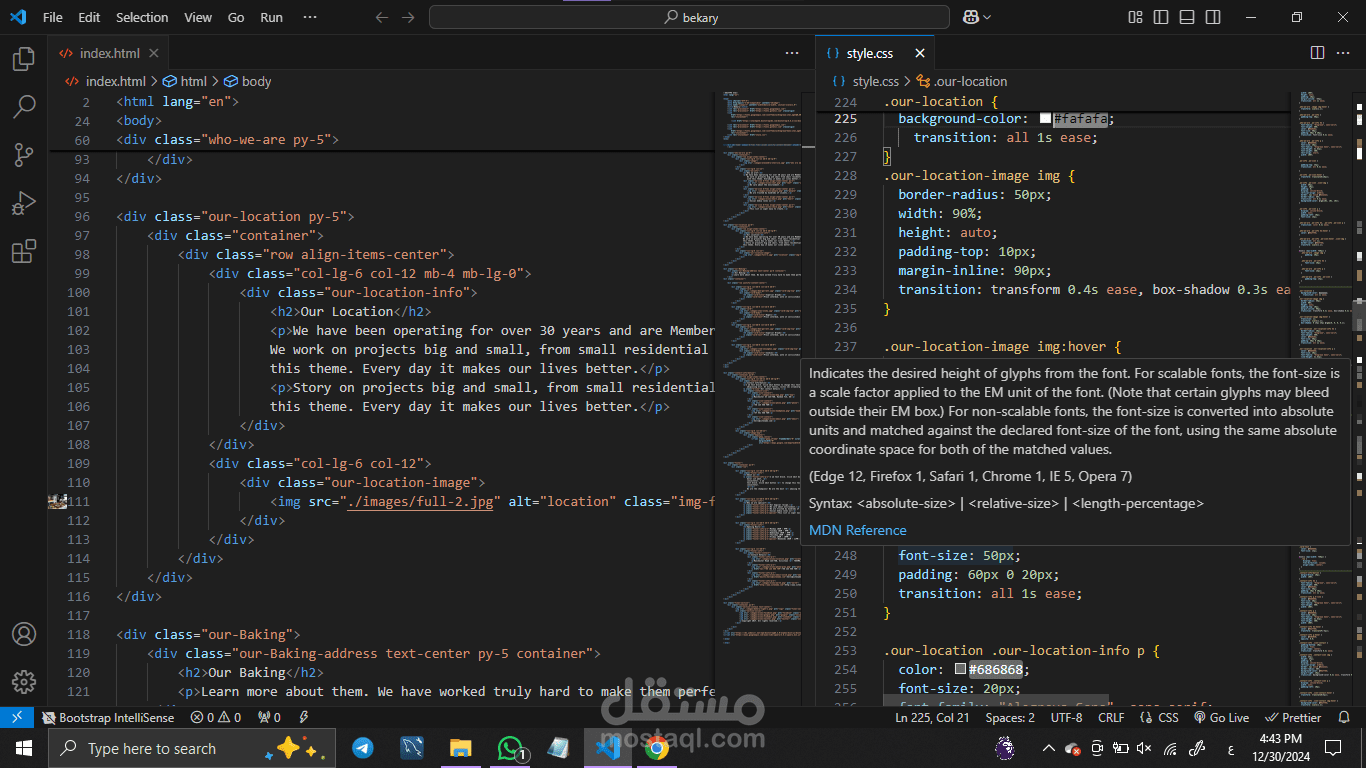Switch to the index.html tab

click(109, 53)
